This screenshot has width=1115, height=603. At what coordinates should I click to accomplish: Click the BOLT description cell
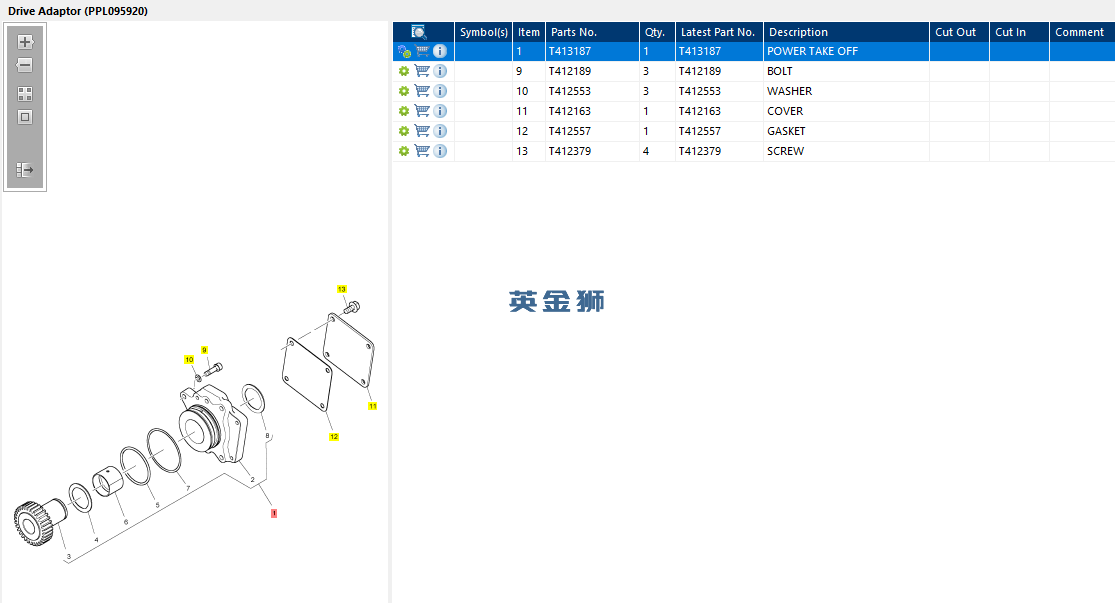coord(846,71)
